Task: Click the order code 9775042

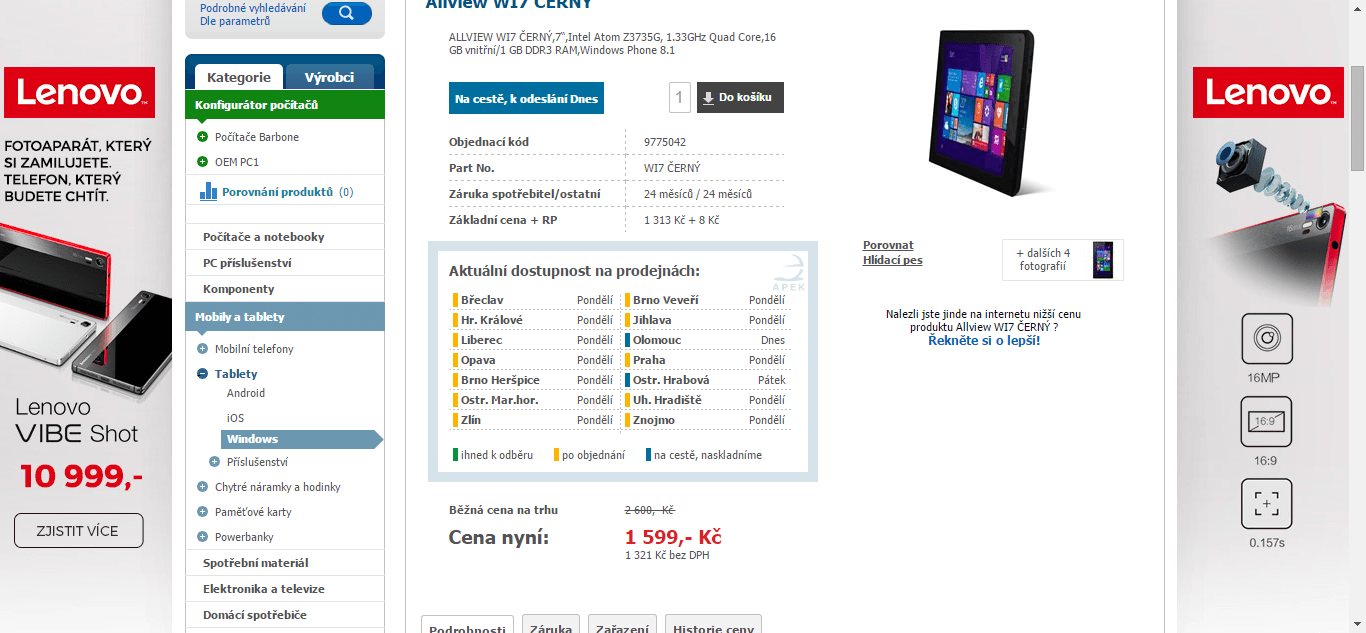Action: 665,142
